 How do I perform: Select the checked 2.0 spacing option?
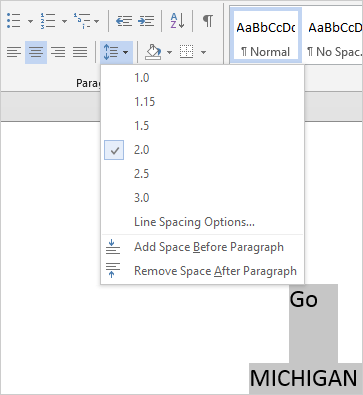click(x=202, y=150)
